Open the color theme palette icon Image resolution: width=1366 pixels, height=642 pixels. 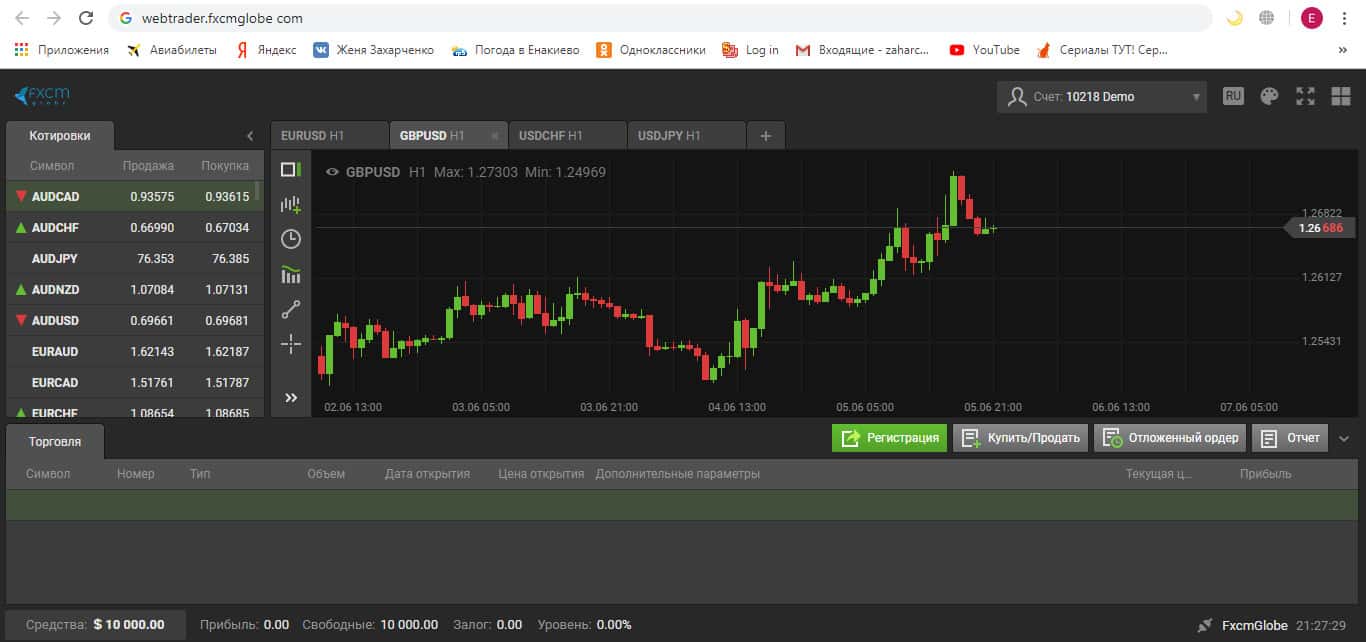pos(1269,96)
